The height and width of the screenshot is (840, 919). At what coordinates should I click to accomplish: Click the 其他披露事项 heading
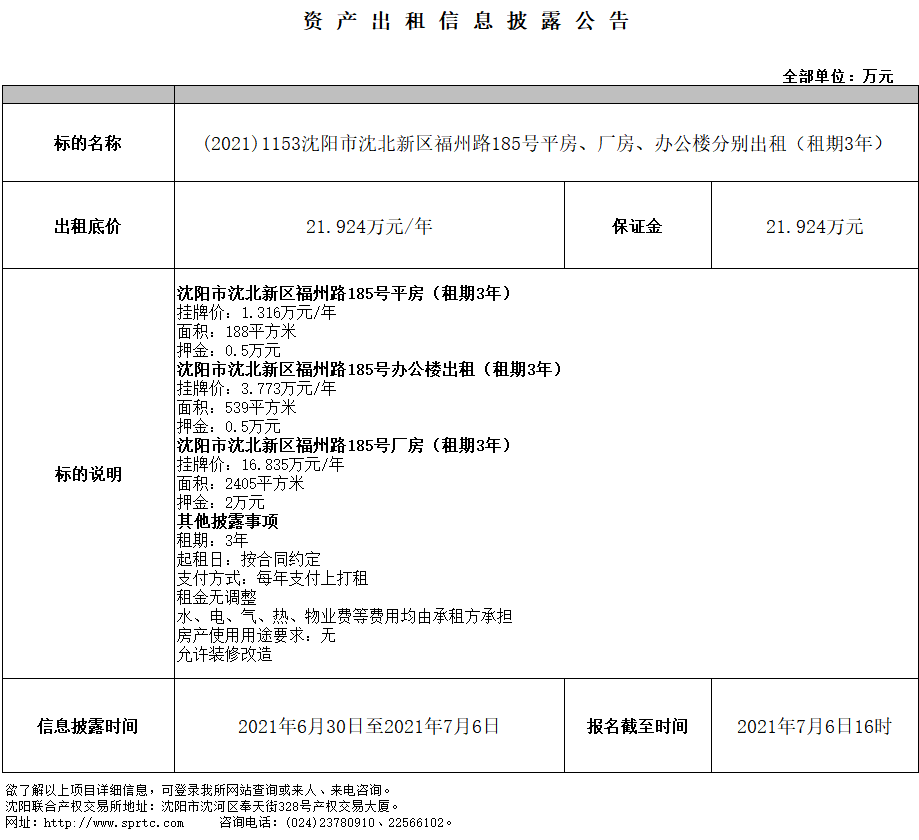pos(227,521)
